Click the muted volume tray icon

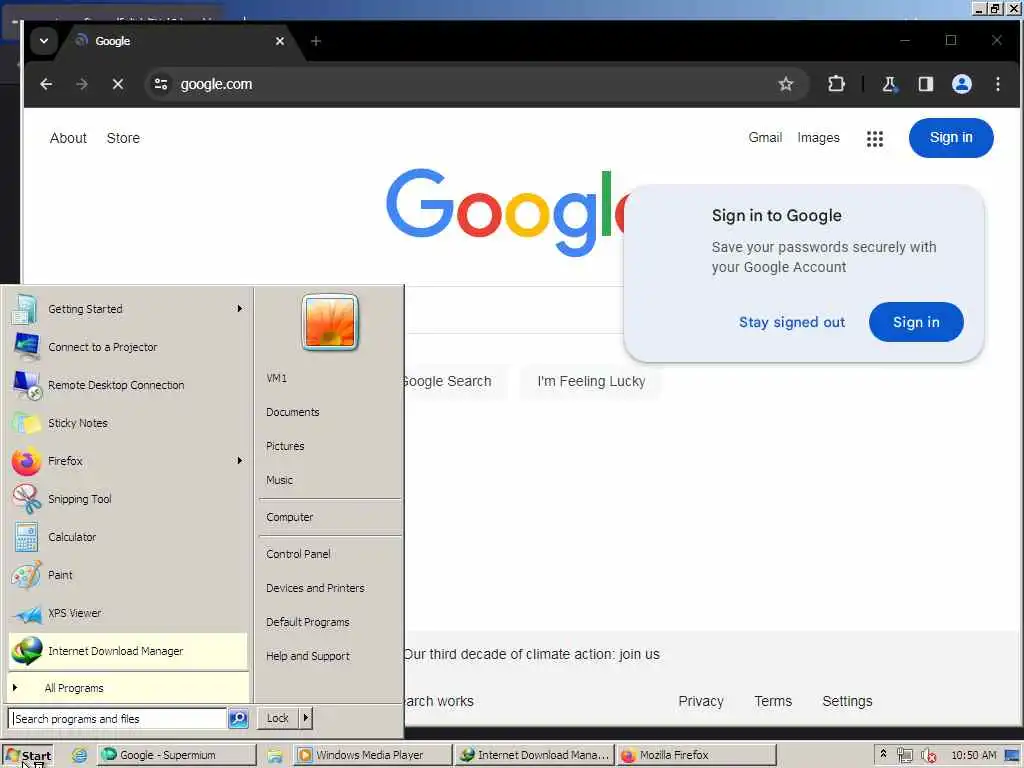928,756
